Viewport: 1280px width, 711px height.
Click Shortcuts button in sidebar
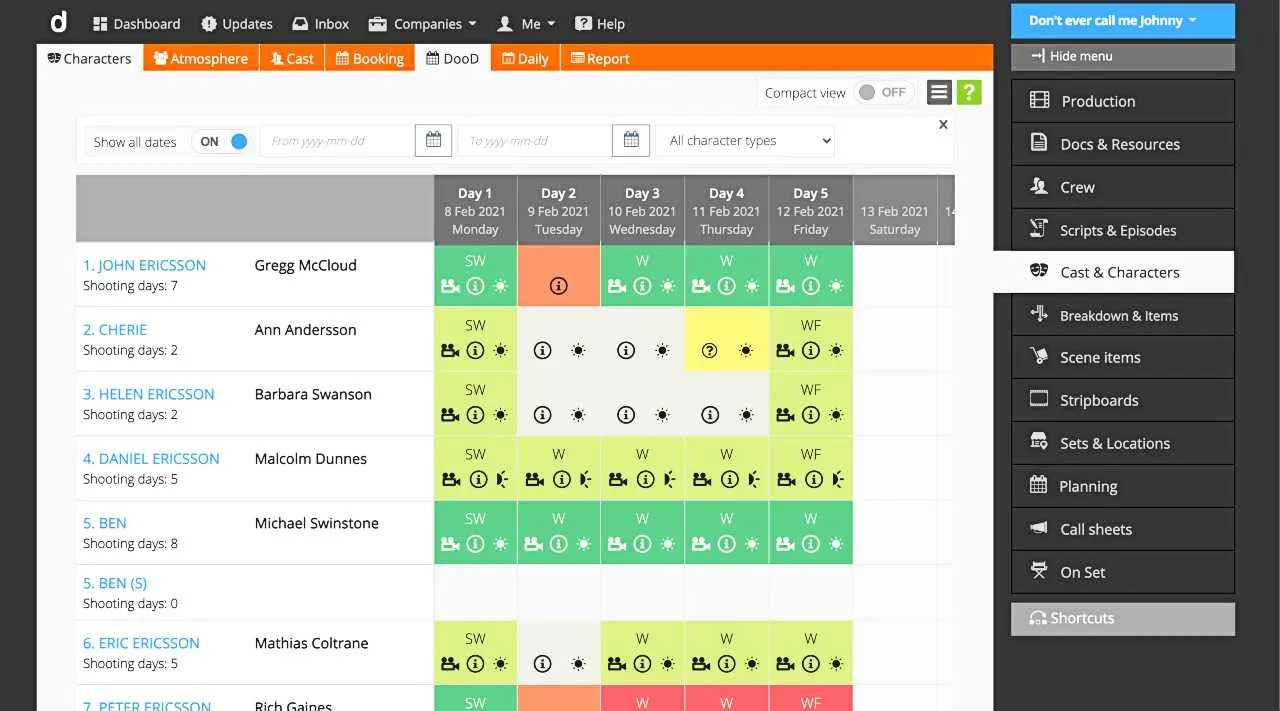1123,618
